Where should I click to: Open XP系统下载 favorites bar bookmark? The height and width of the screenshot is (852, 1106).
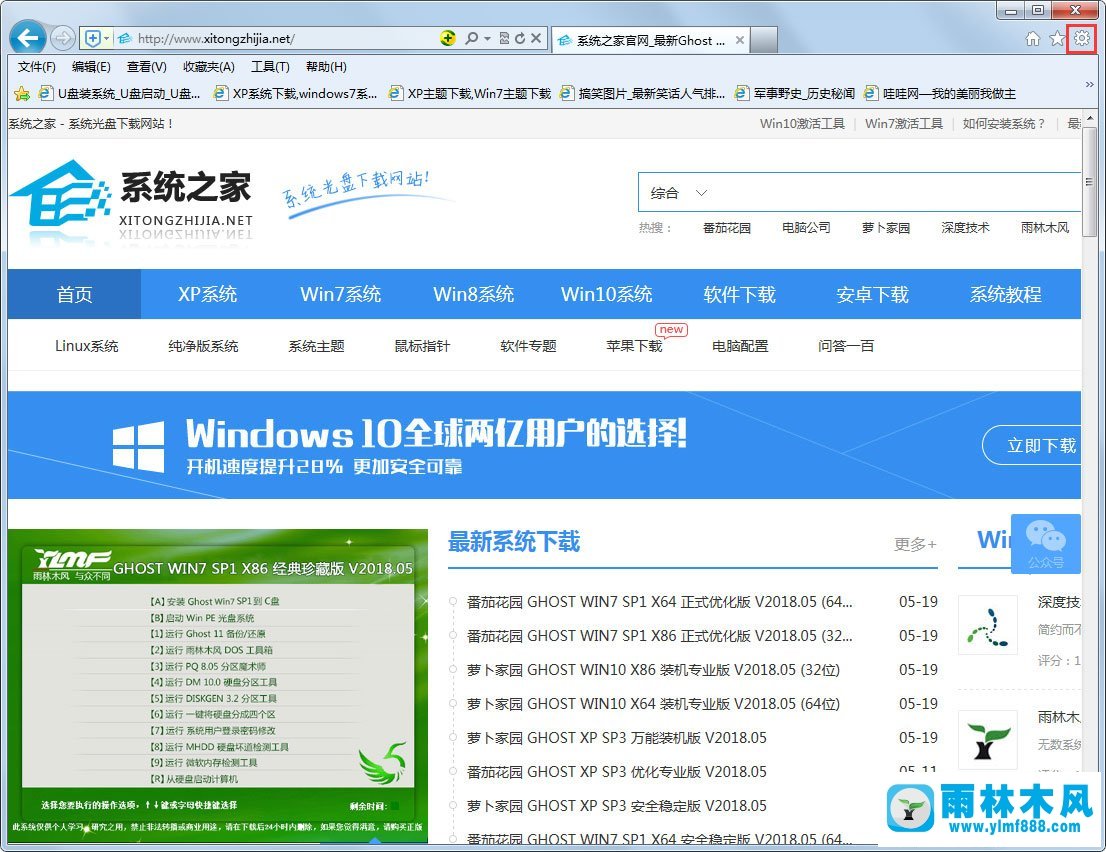[x=295, y=93]
